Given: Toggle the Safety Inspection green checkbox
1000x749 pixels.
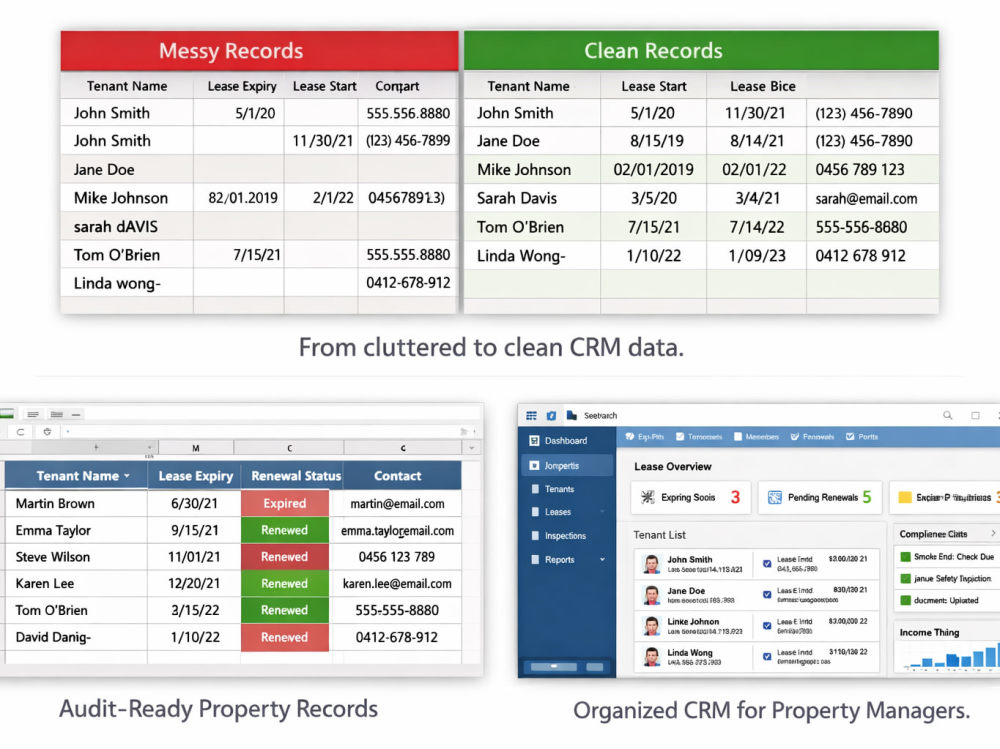Looking at the screenshot, I should click(x=905, y=579).
